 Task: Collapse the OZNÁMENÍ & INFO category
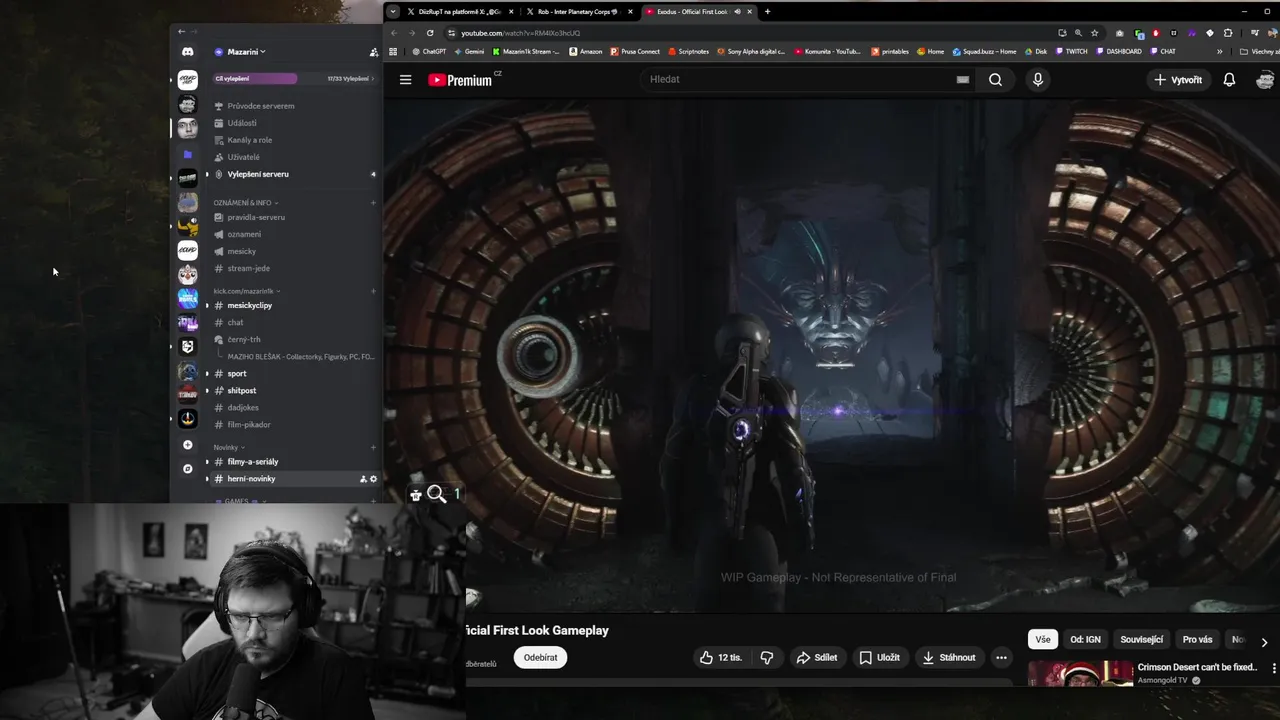[x=245, y=203]
